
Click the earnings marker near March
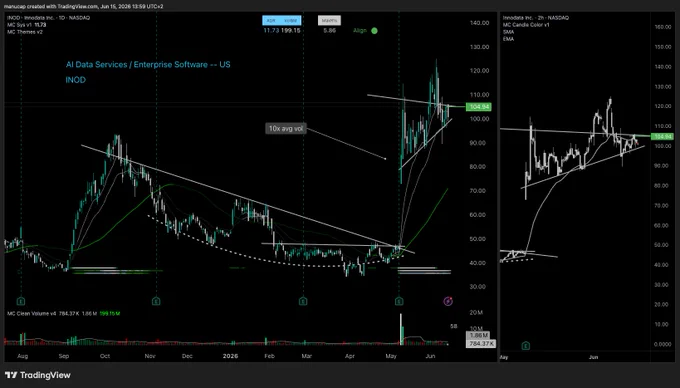(303, 301)
